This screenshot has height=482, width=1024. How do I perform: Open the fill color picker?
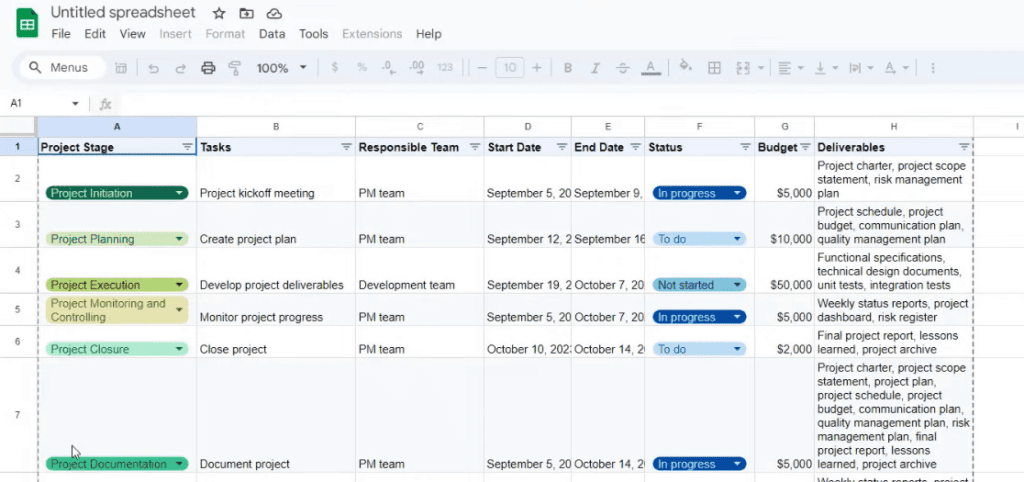685,66
